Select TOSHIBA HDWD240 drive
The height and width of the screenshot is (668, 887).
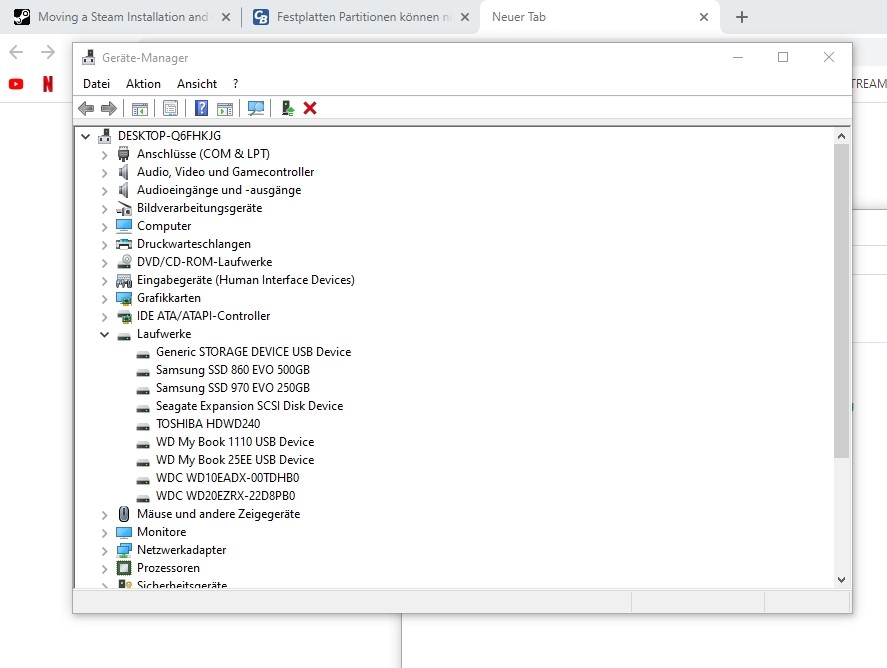208,424
